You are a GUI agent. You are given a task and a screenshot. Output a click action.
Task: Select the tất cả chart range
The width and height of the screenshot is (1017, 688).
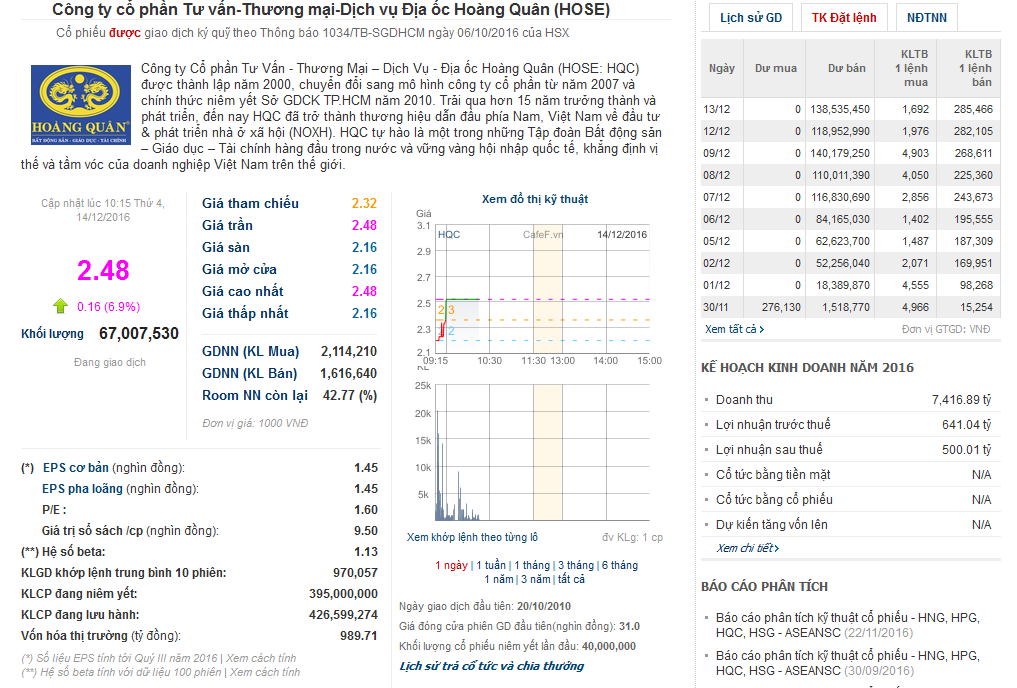[x=571, y=579]
